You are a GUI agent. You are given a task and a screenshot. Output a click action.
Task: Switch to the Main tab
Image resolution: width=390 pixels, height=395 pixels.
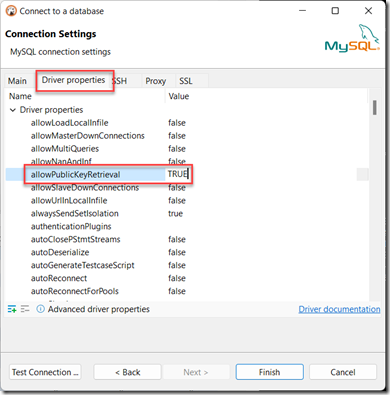(x=17, y=81)
